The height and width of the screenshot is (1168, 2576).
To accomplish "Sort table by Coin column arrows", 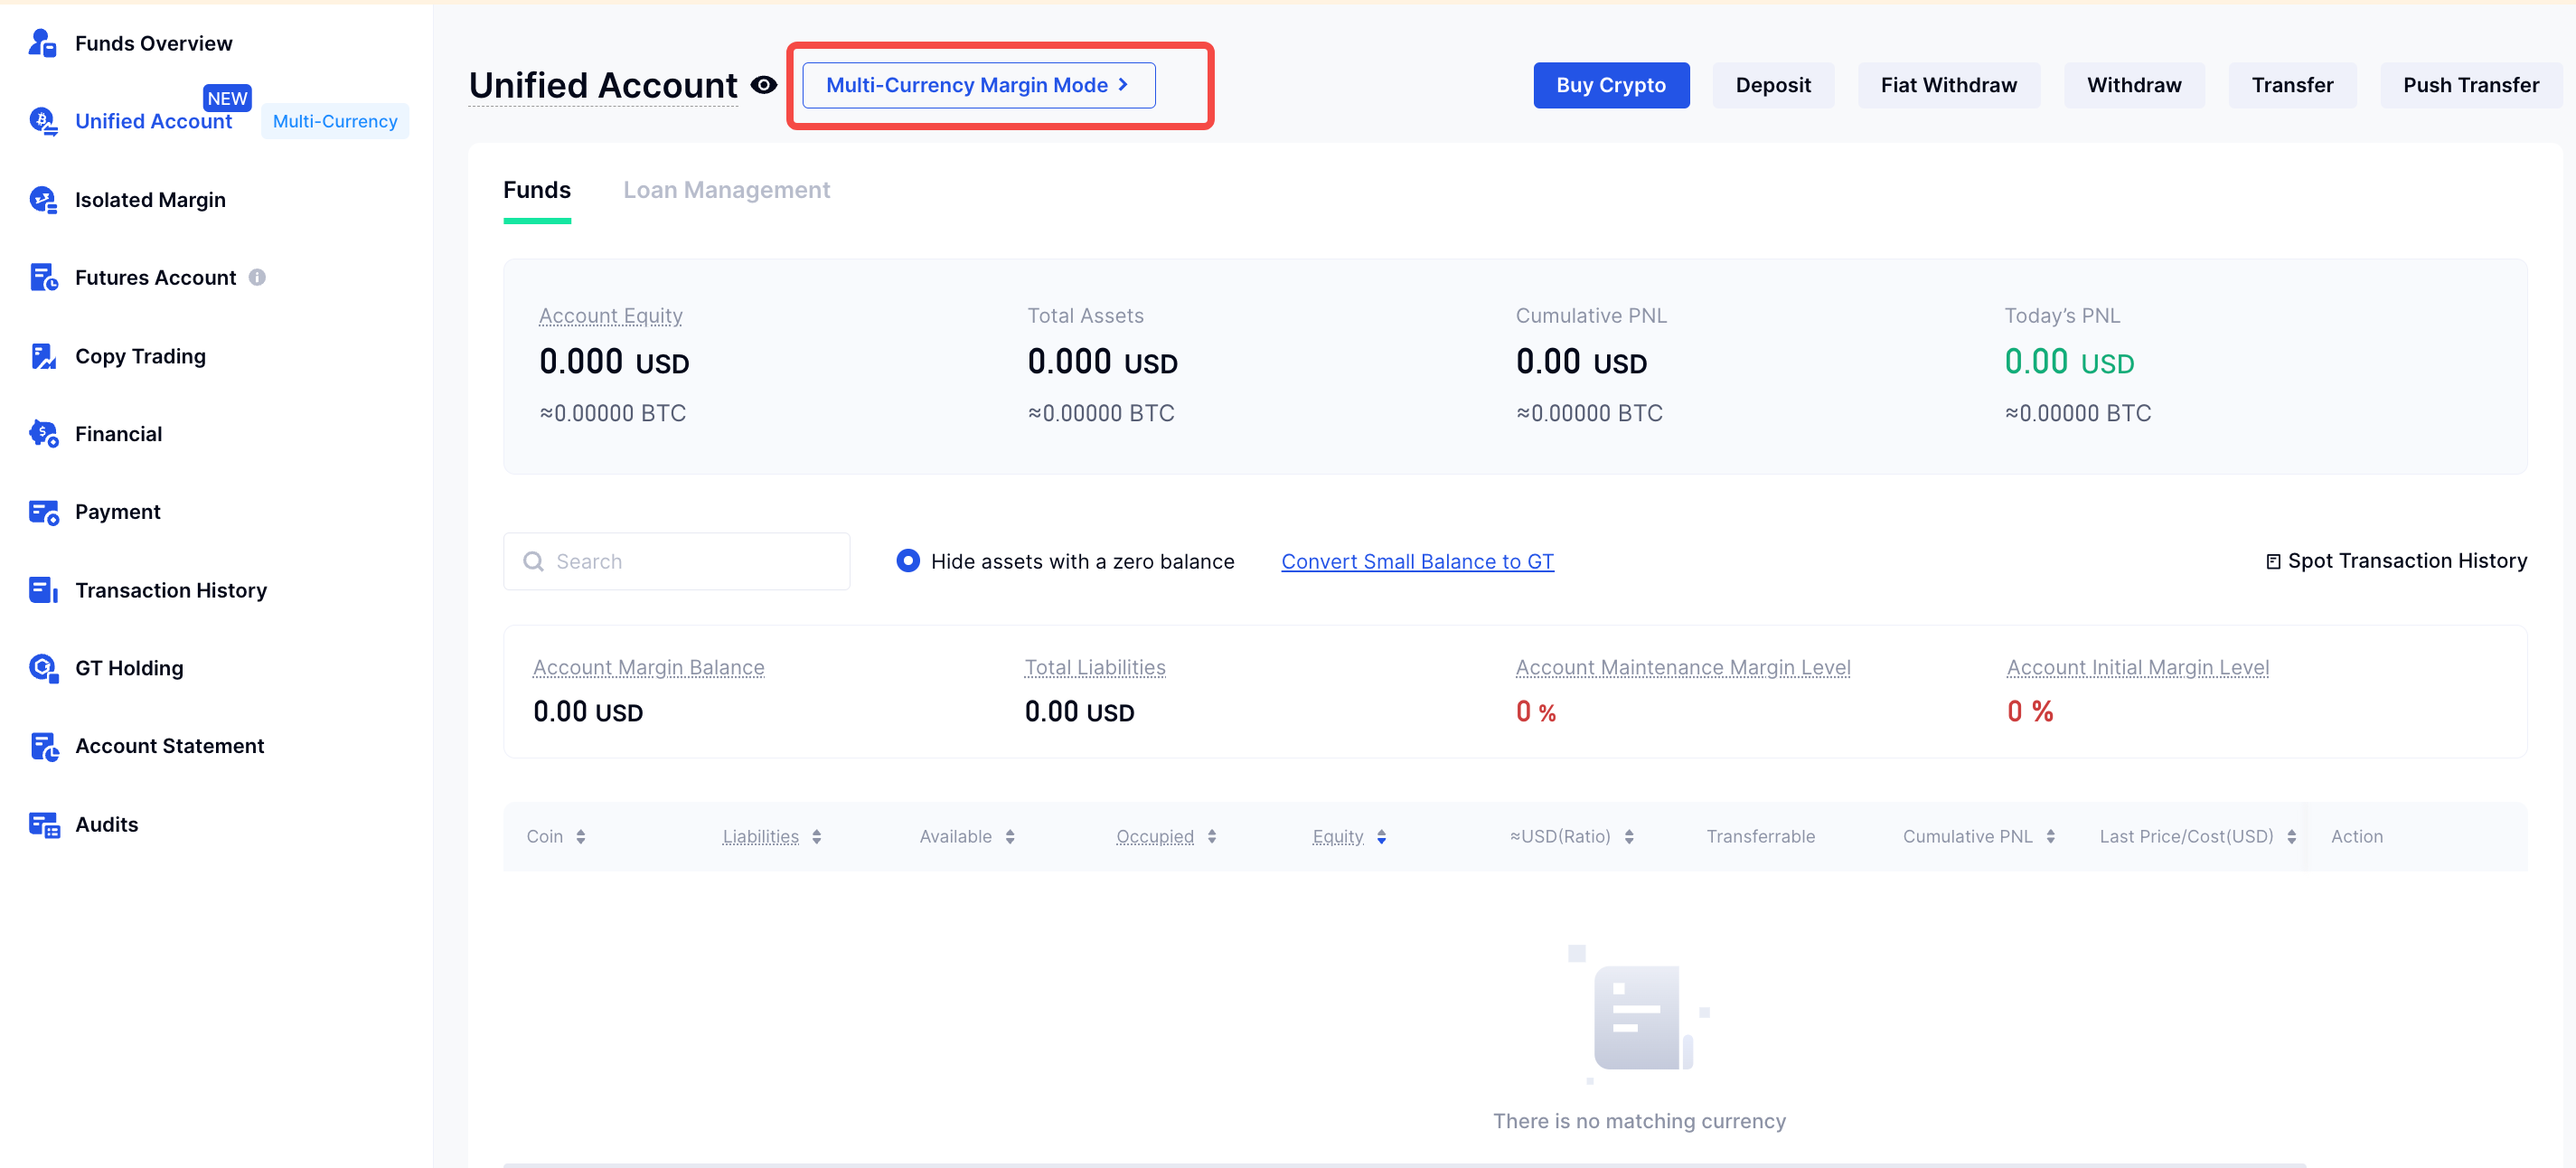I will [x=580, y=837].
